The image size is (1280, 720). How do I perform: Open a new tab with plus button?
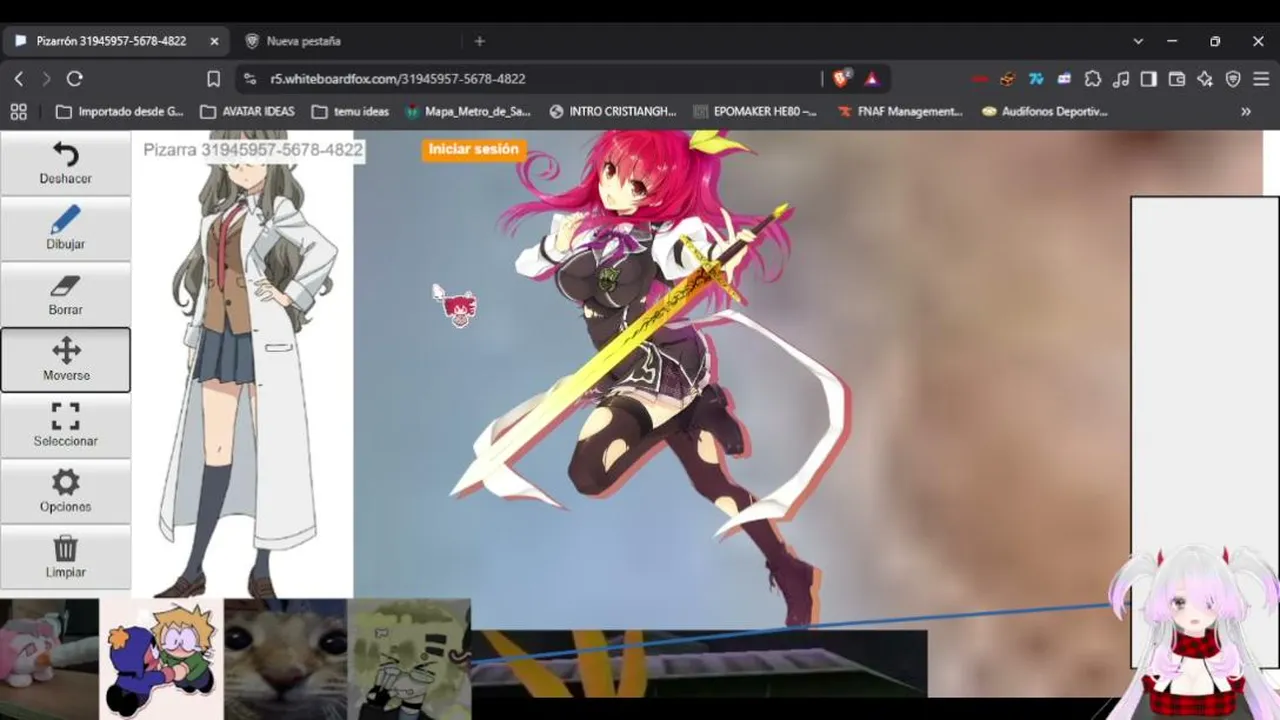[479, 41]
